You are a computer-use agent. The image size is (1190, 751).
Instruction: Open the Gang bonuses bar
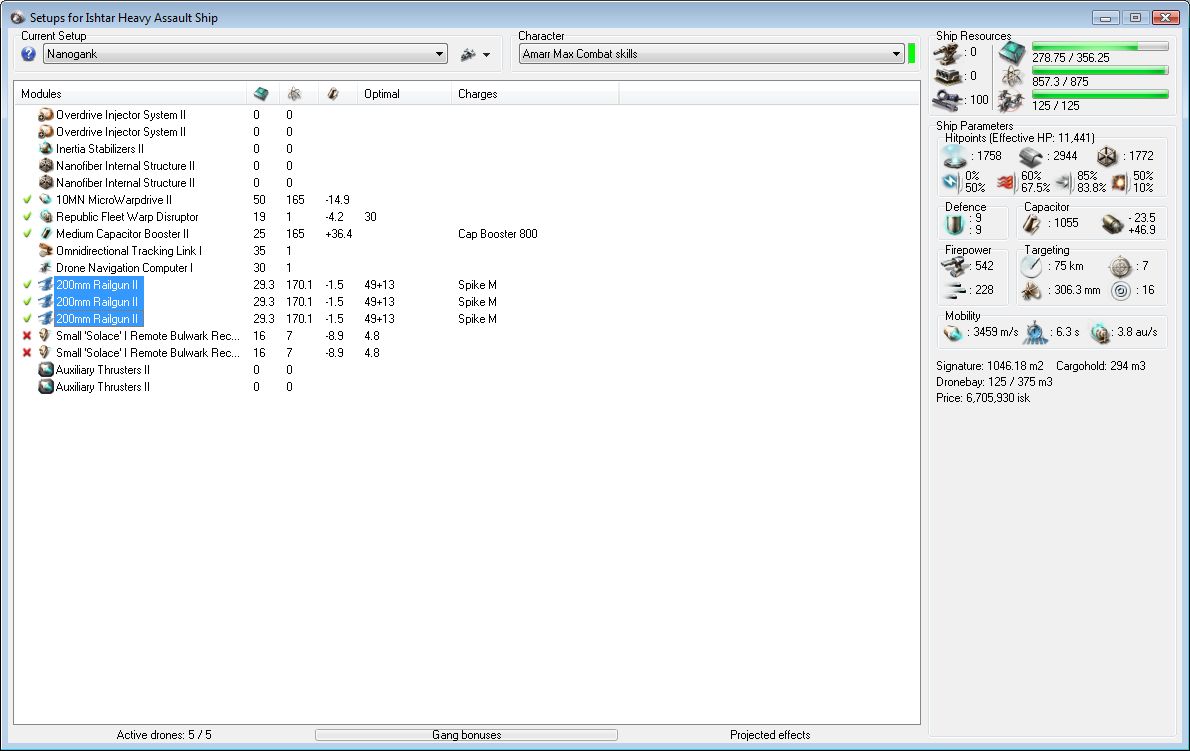click(x=466, y=734)
